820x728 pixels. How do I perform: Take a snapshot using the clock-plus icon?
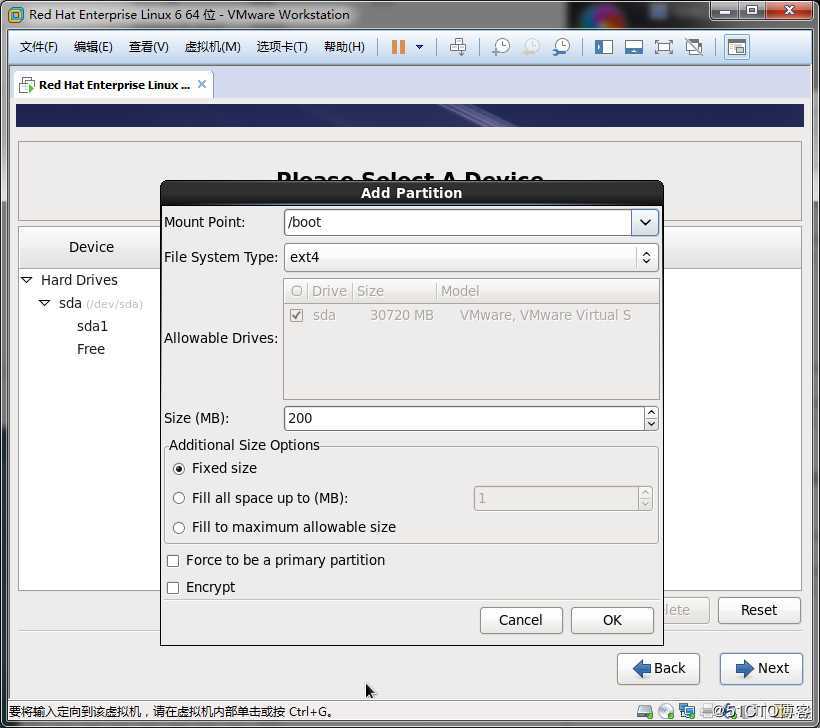[x=501, y=47]
